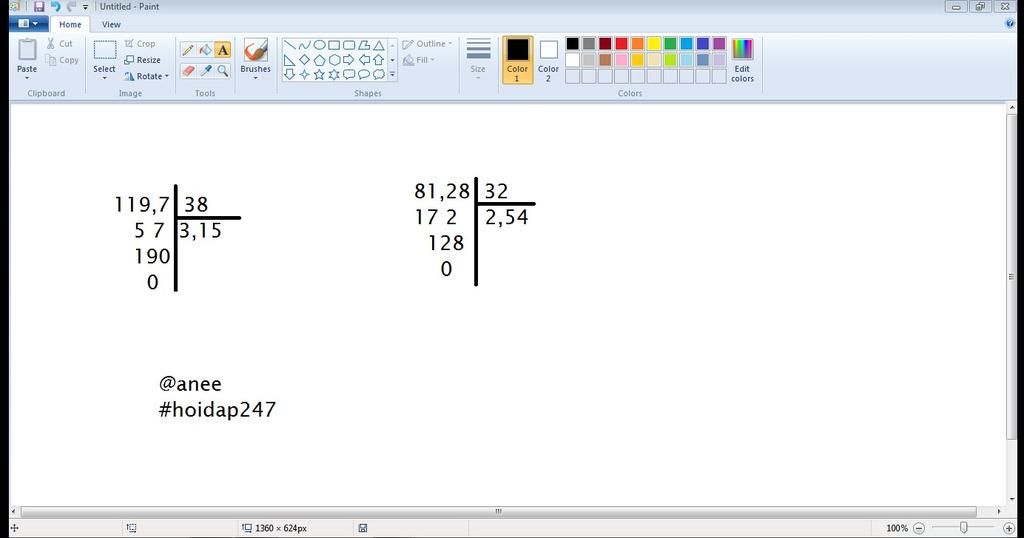Viewport: 1024px width, 538px height.
Task: Pick the purple color swatch
Action: tap(719, 44)
